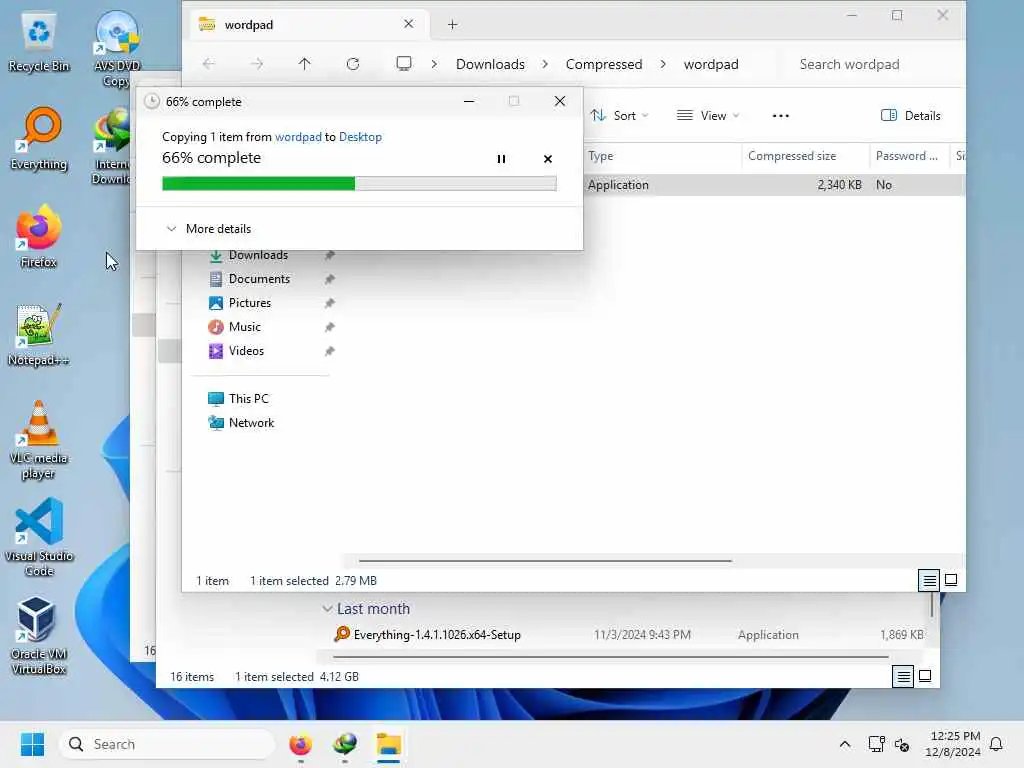Open Downloads in the navigation pane
Viewport: 1024px width, 768px height.
[x=257, y=255]
